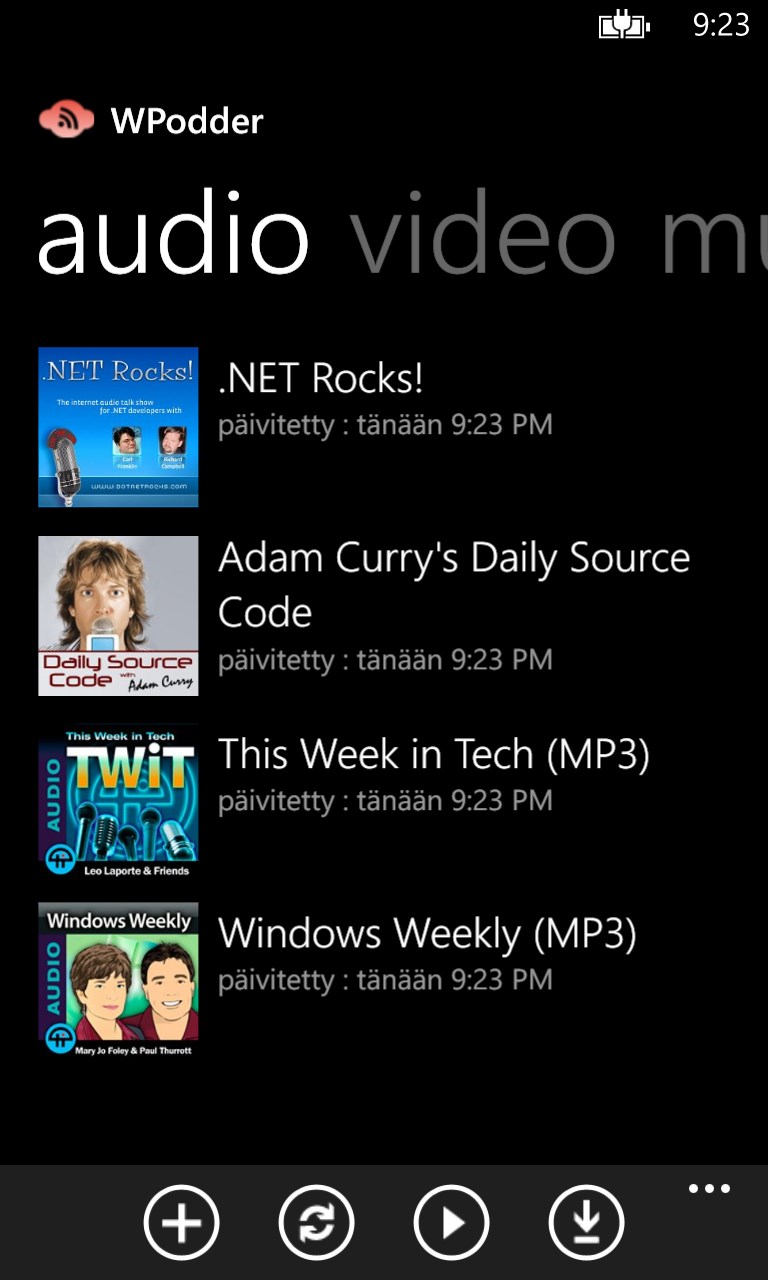The image size is (768, 1280).
Task: Tap Adam Curry's Daily Source Code artwork
Action: click(x=118, y=616)
